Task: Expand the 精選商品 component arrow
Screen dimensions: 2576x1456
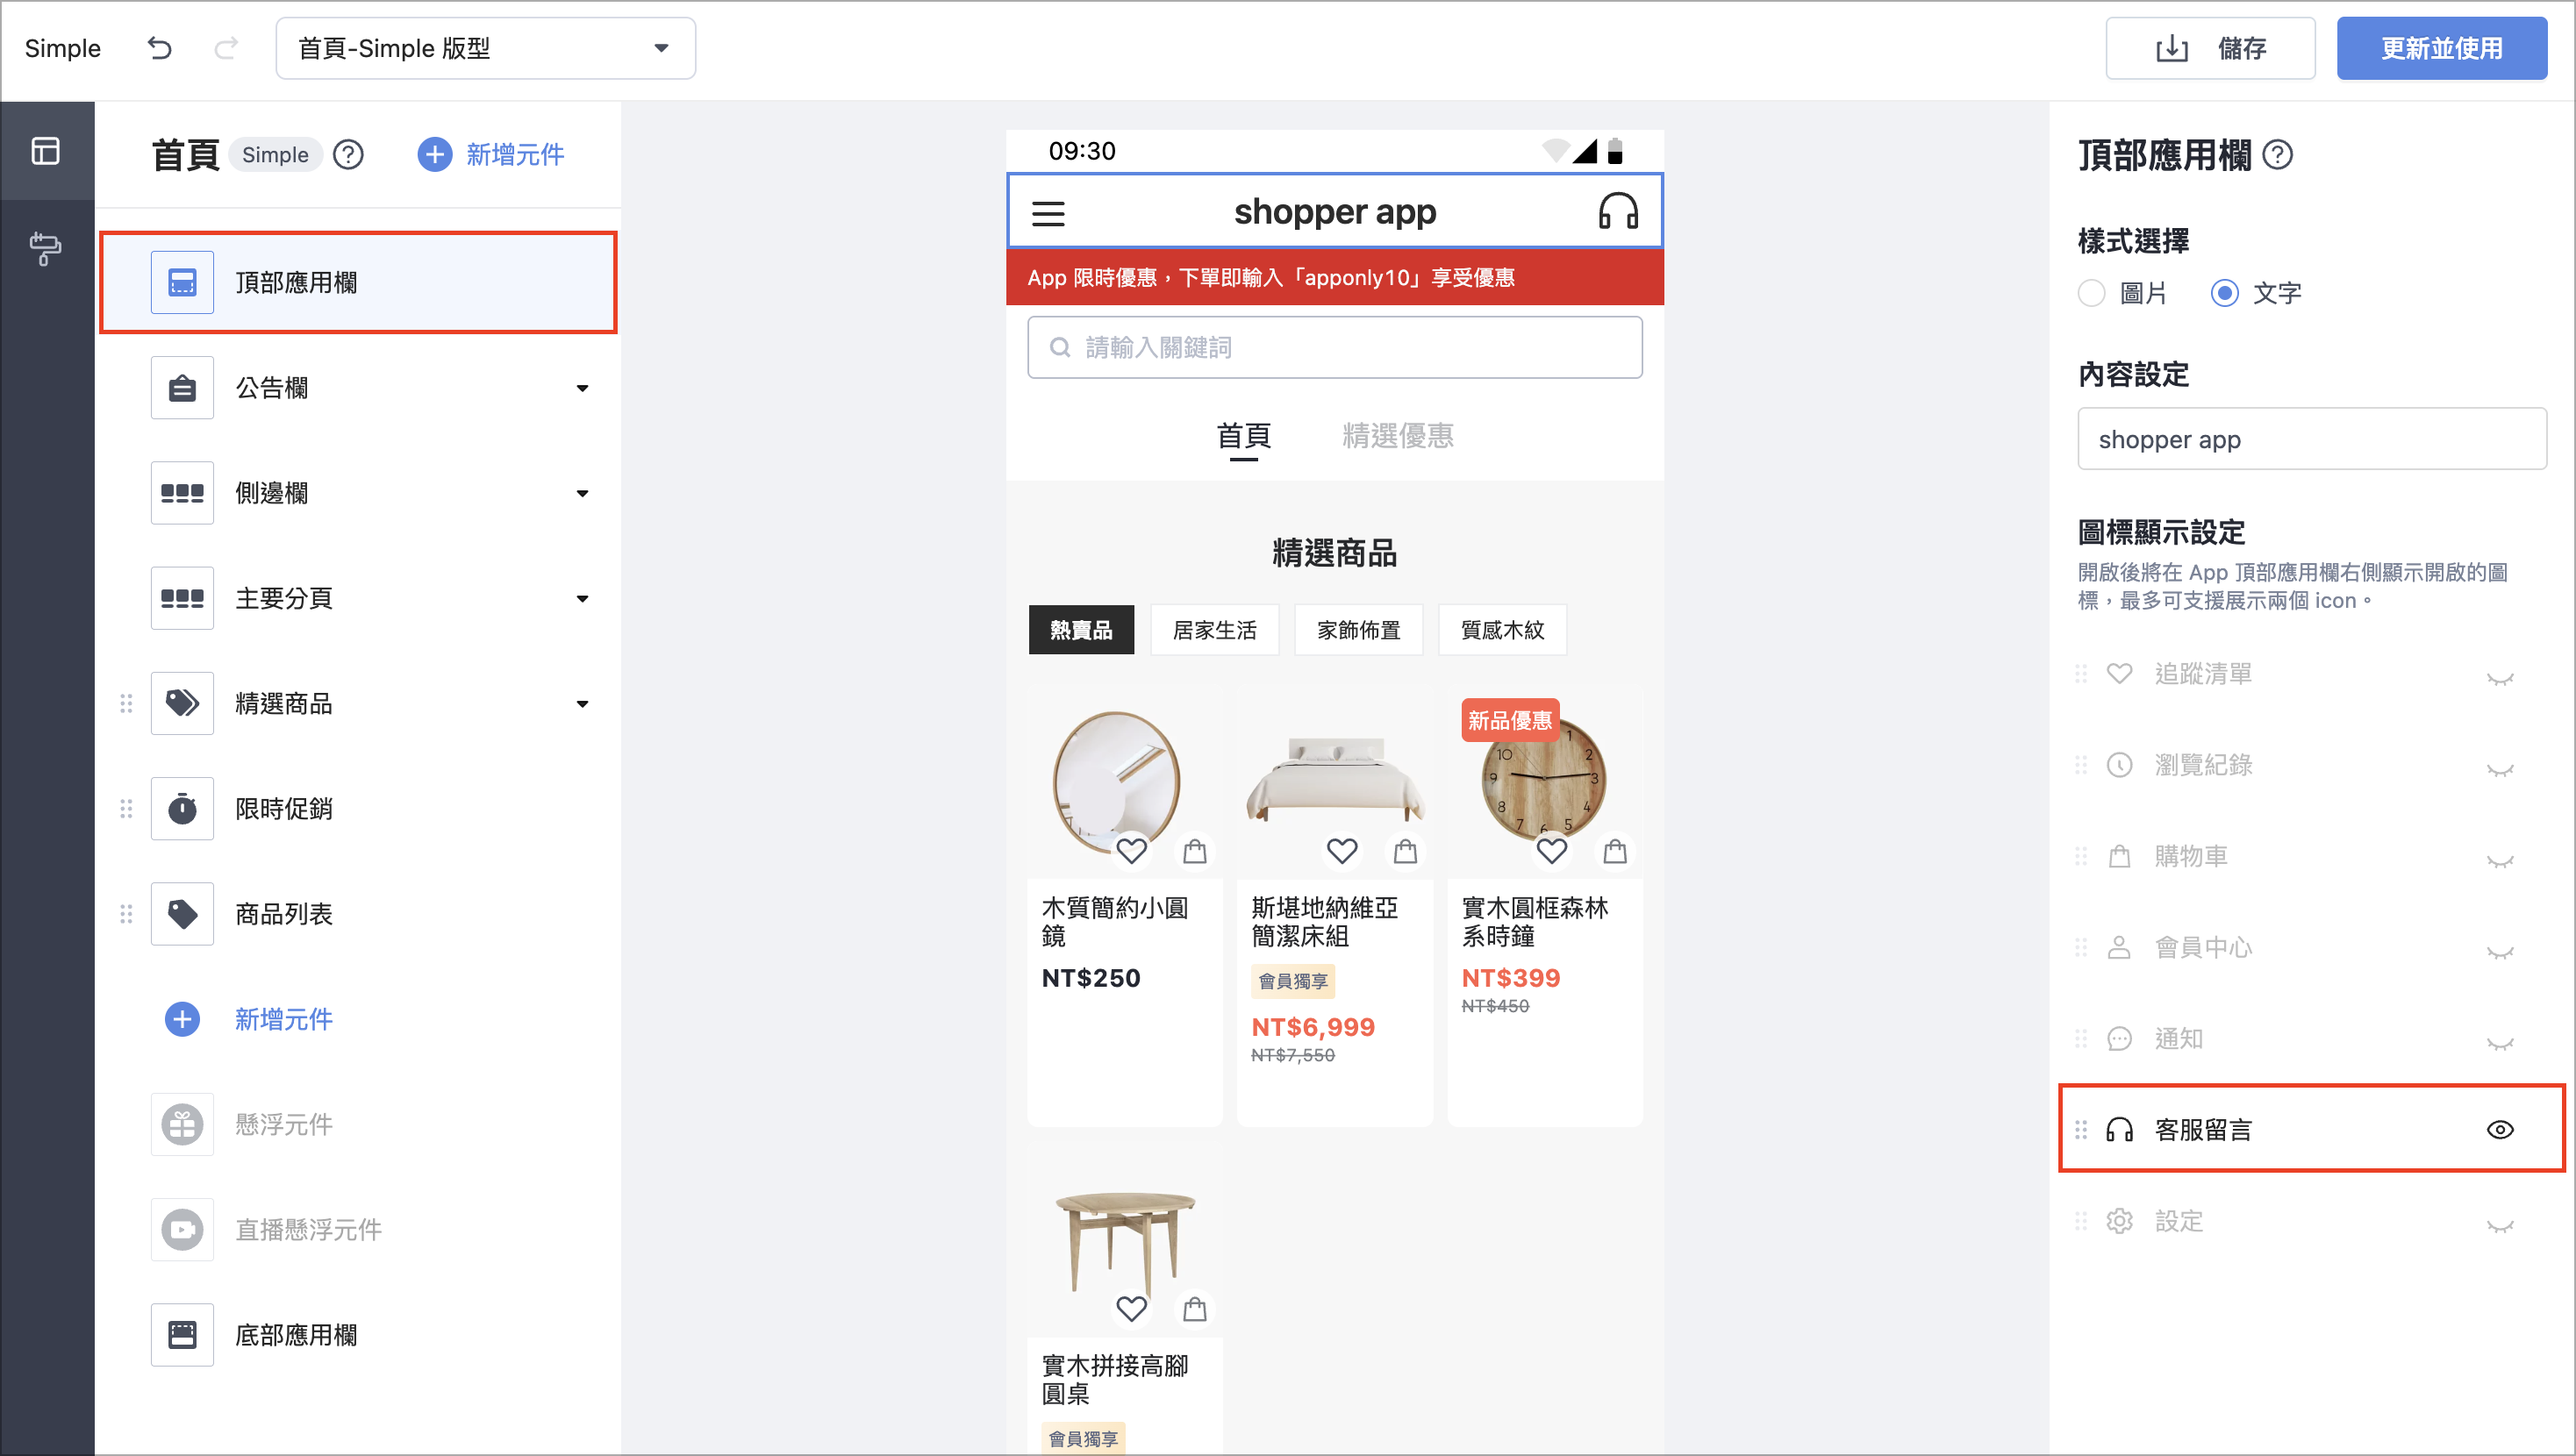Action: [x=583, y=703]
